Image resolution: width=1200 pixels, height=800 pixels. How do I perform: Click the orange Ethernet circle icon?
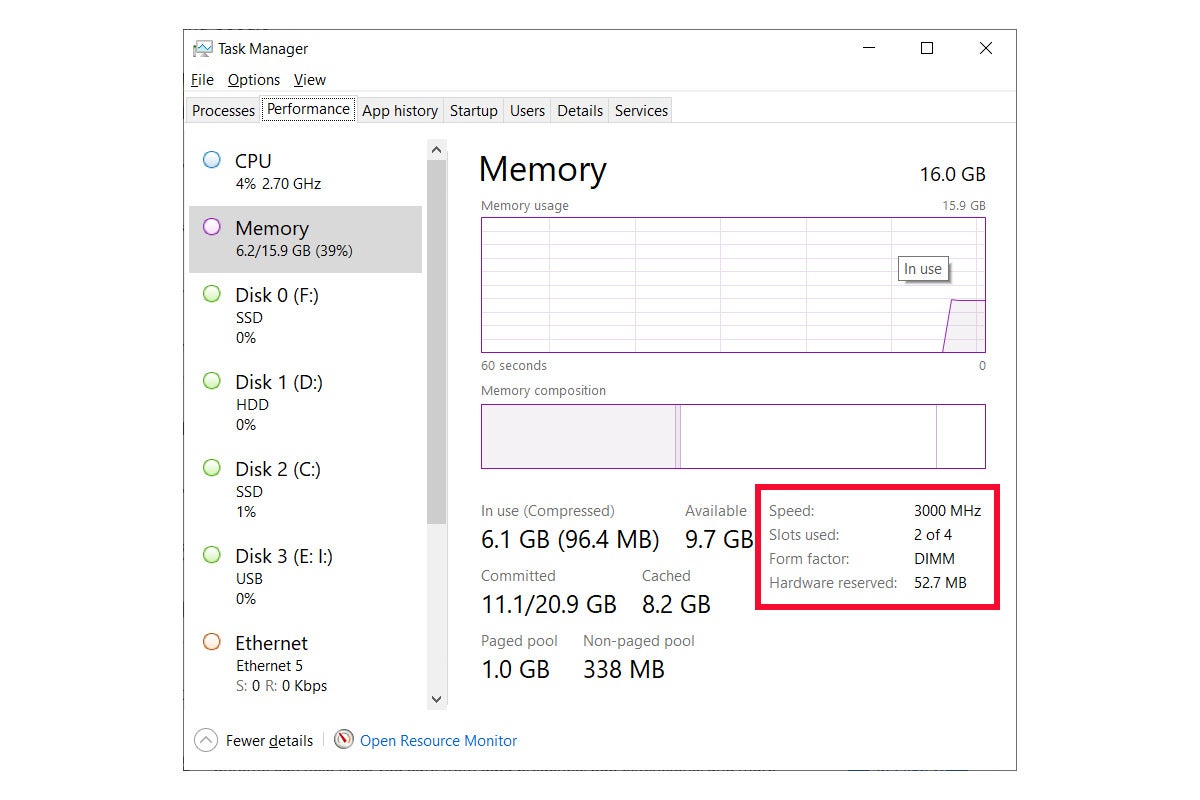[x=212, y=642]
